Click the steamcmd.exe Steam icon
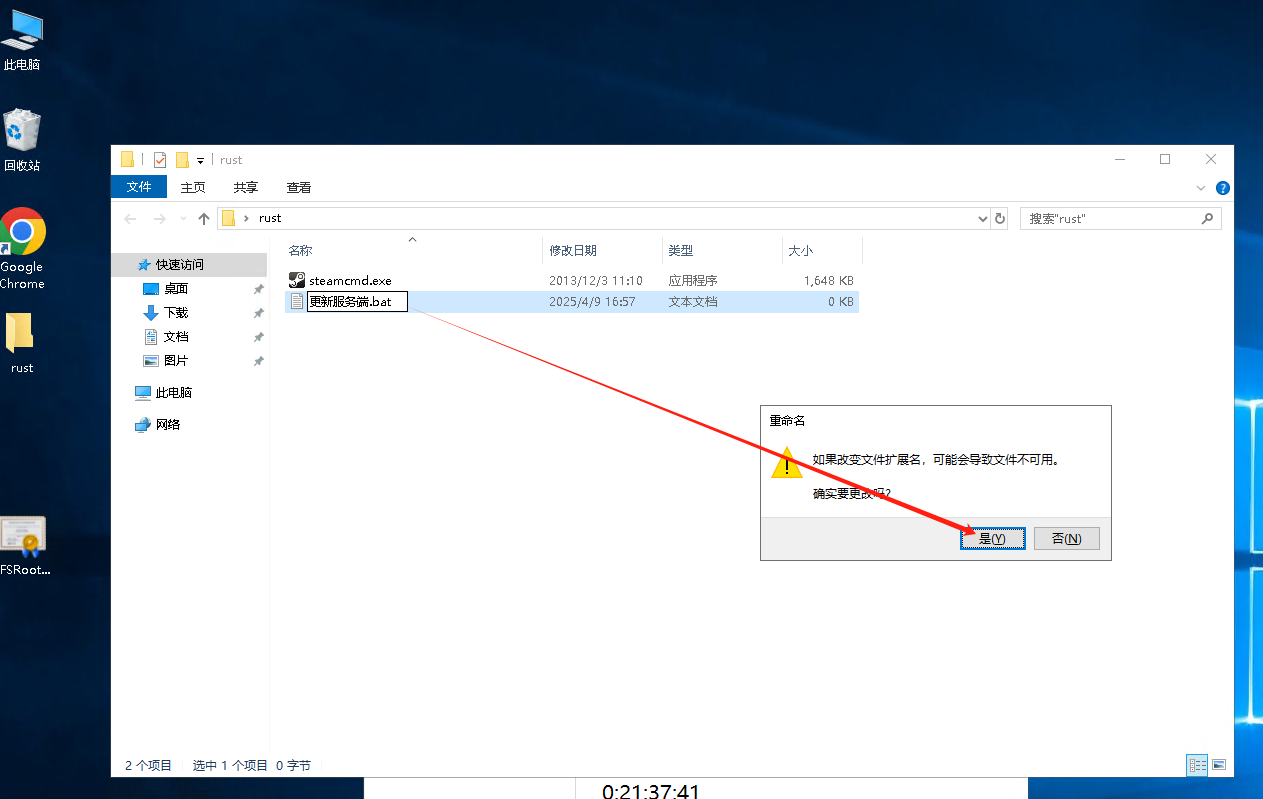The width and height of the screenshot is (1263, 799). 297,281
